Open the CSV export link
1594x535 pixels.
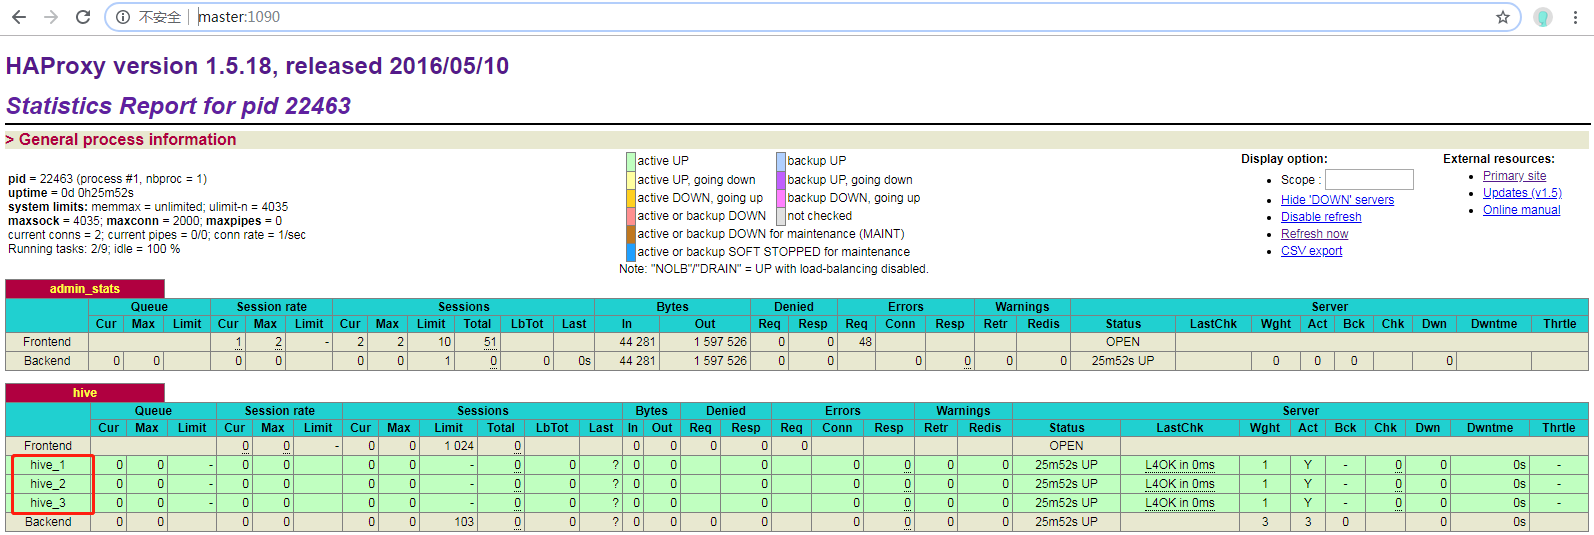click(1311, 251)
